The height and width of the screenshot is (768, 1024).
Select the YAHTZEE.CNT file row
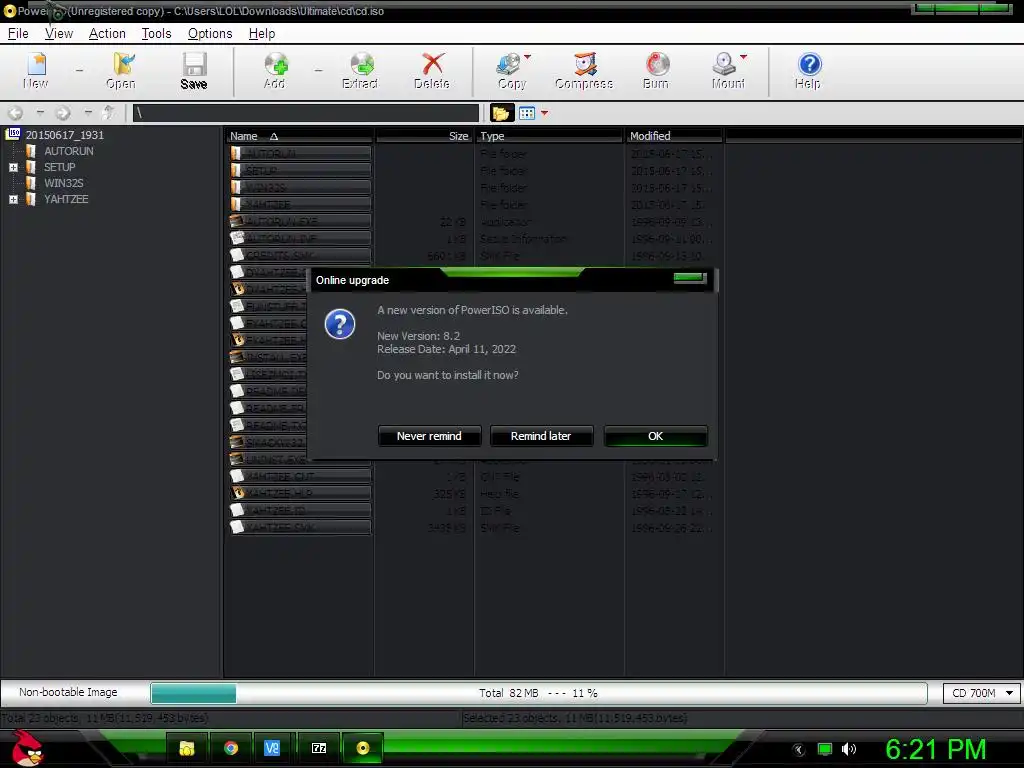pyautogui.click(x=300, y=476)
